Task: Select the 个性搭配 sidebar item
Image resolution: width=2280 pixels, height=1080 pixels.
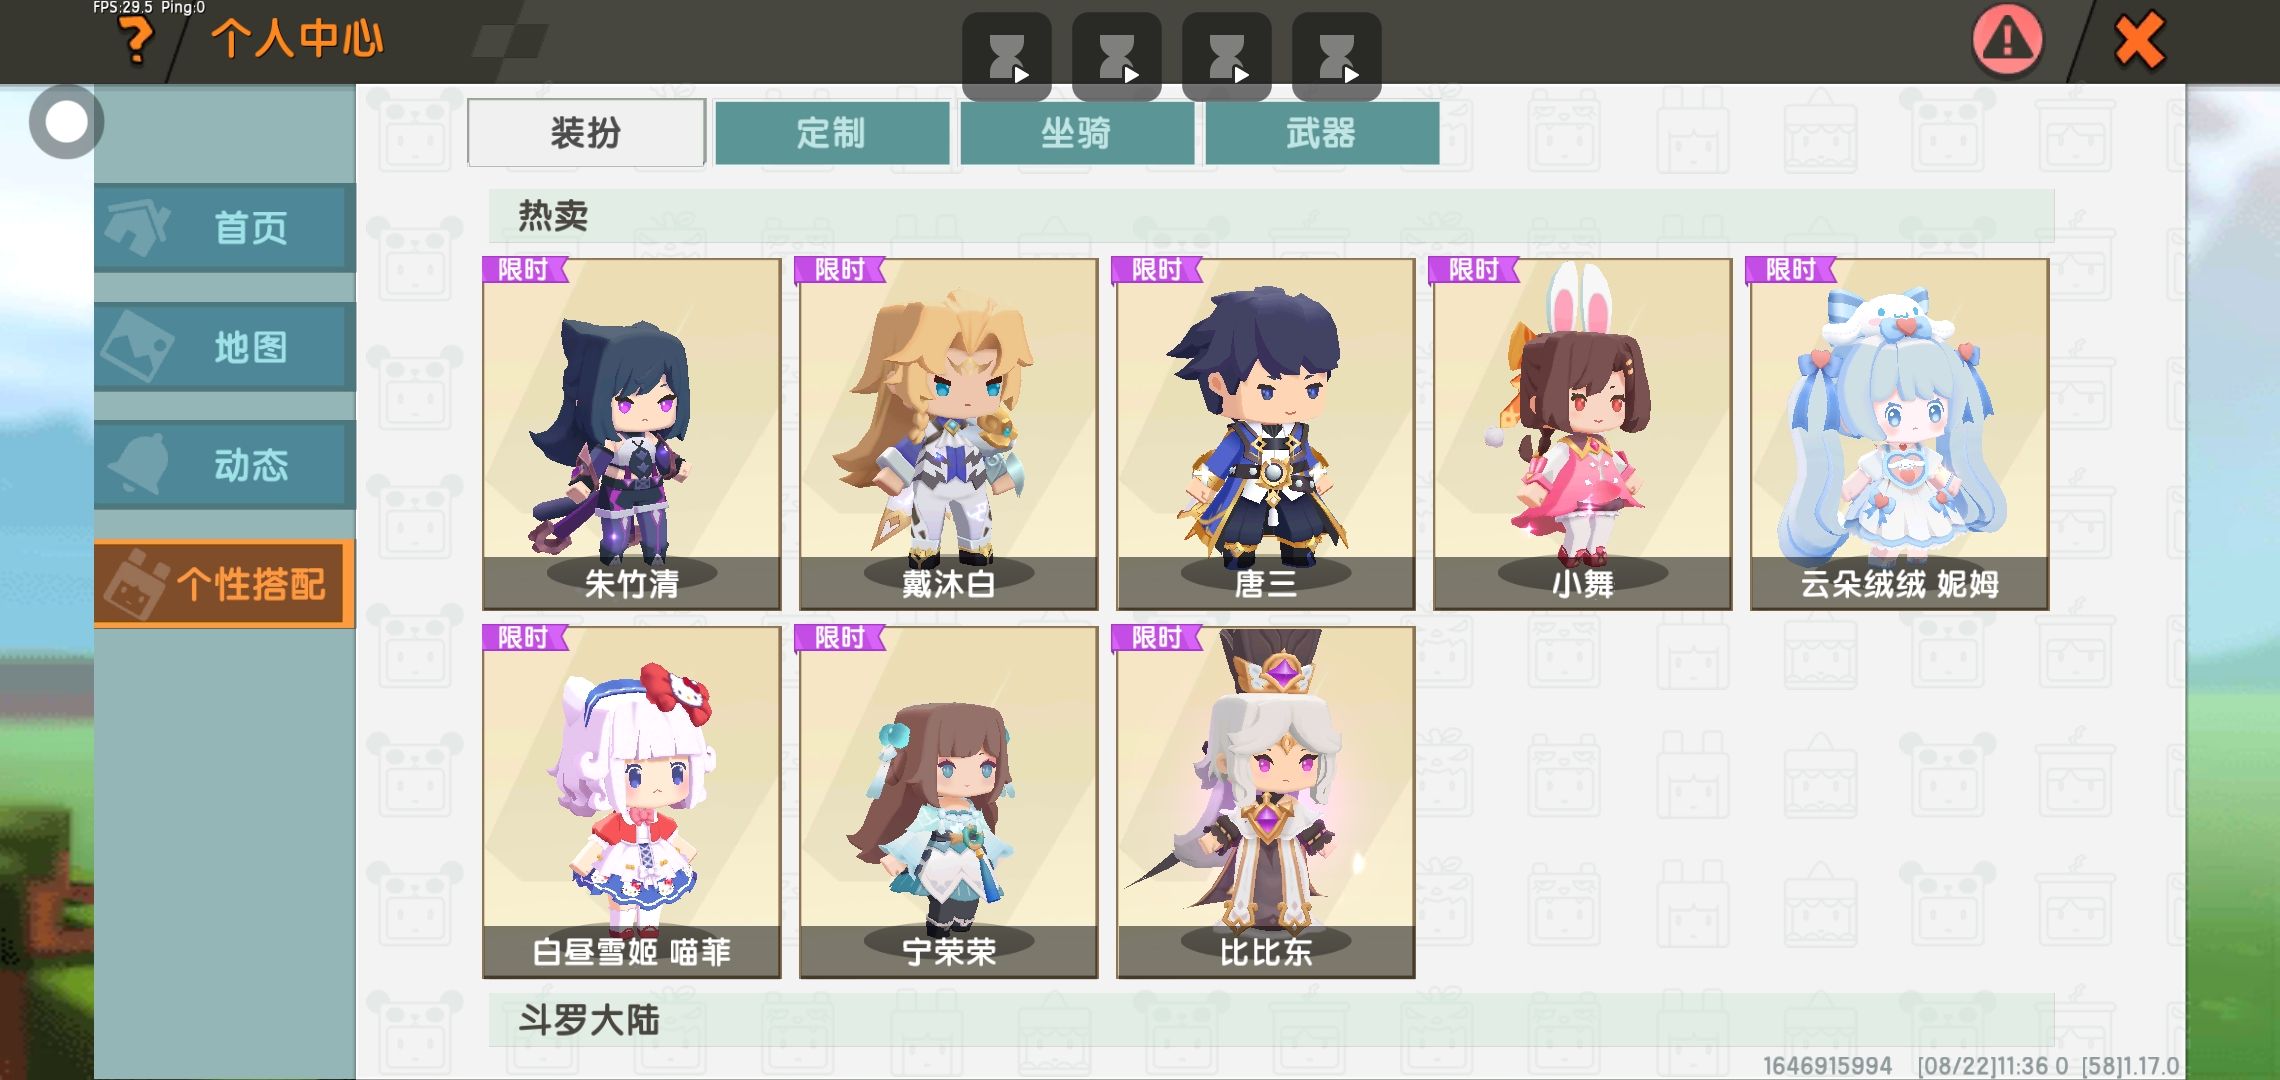Action: coord(225,584)
